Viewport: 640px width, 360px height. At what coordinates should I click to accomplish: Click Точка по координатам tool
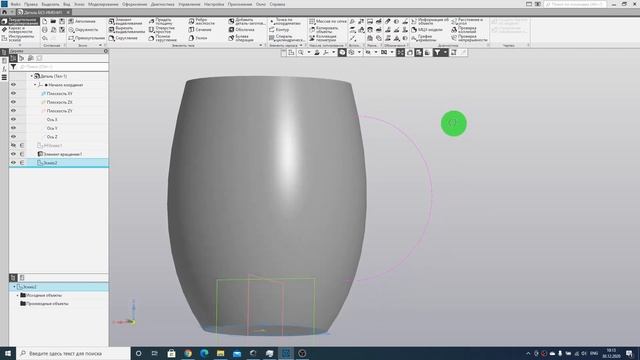point(285,21)
